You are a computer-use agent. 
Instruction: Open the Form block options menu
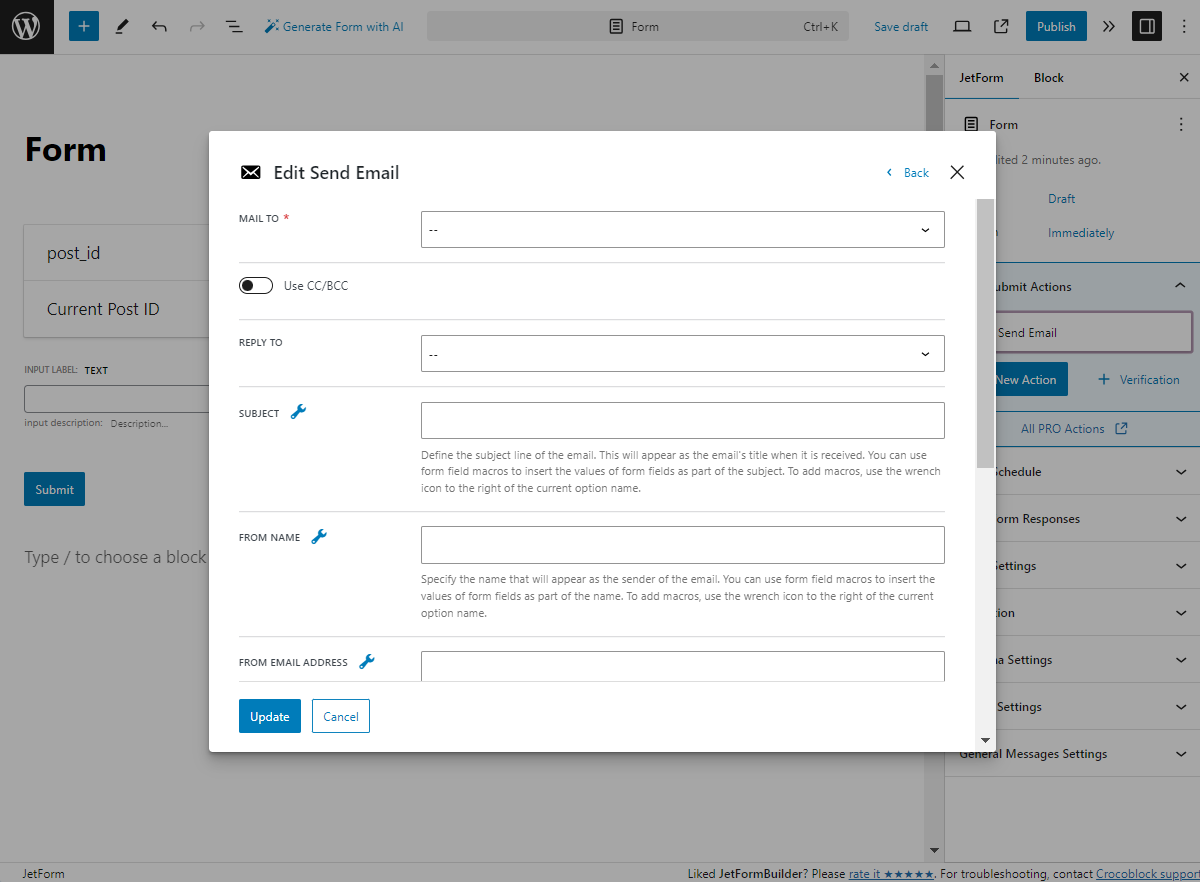(1181, 123)
